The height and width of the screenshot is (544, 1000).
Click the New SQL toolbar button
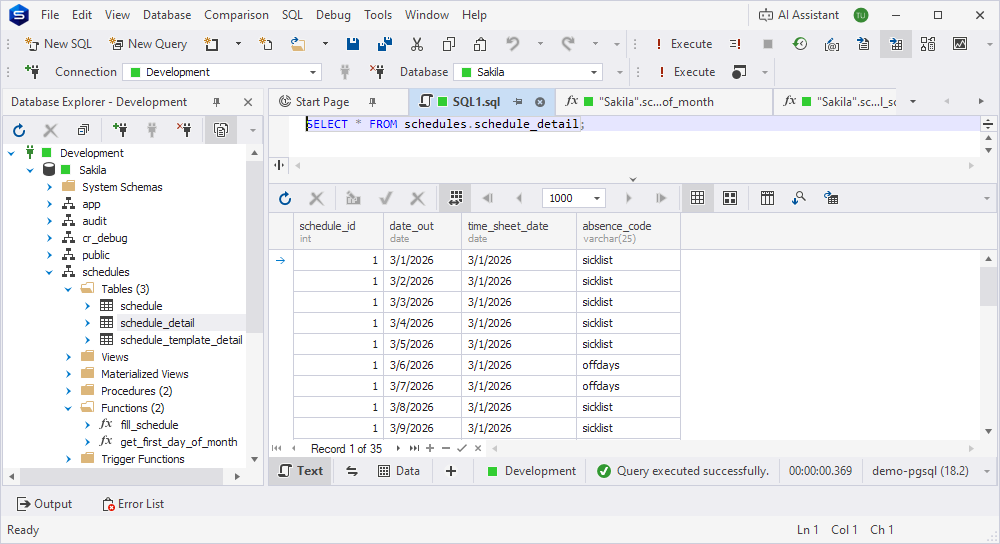58,44
